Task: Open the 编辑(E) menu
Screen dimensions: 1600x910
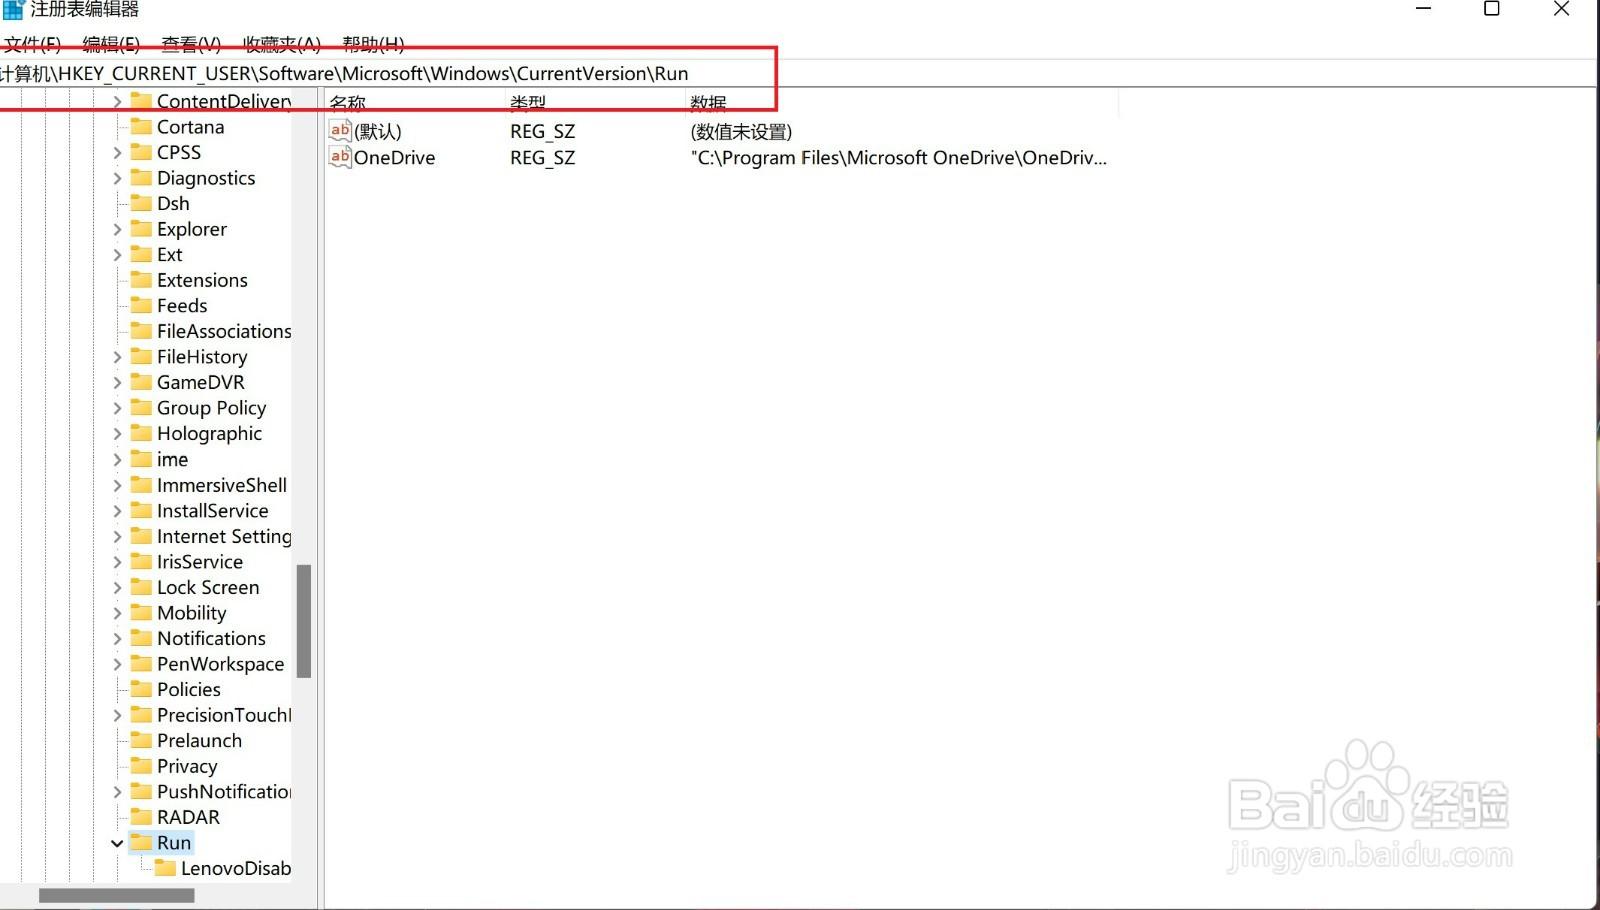Action: [111, 44]
